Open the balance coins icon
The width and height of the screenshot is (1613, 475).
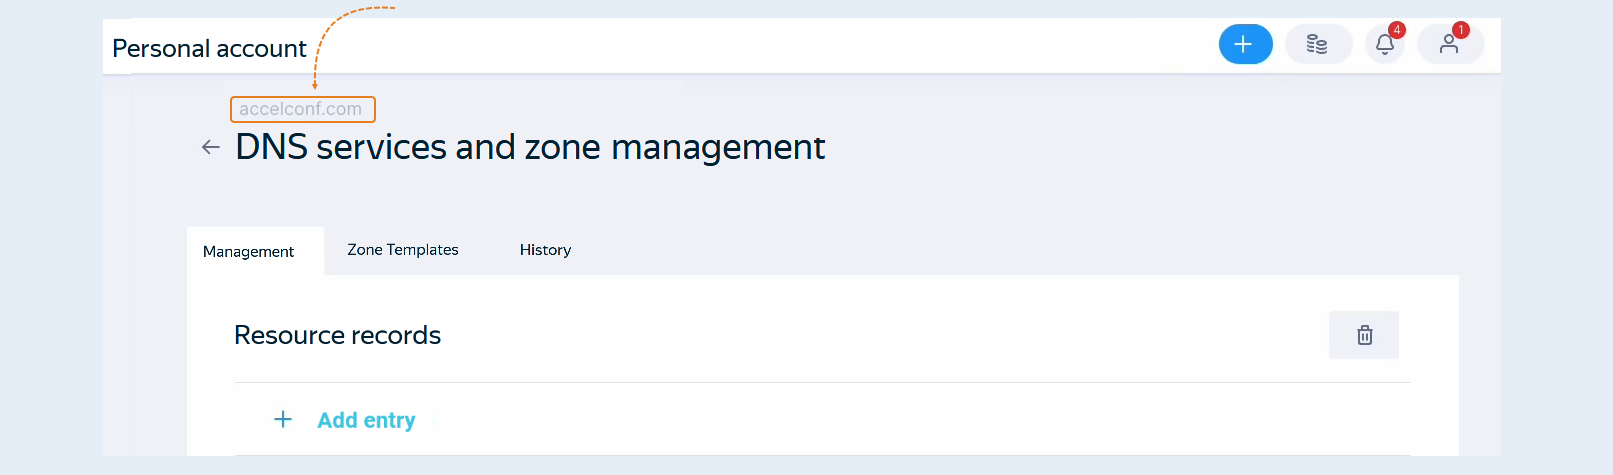1317,44
